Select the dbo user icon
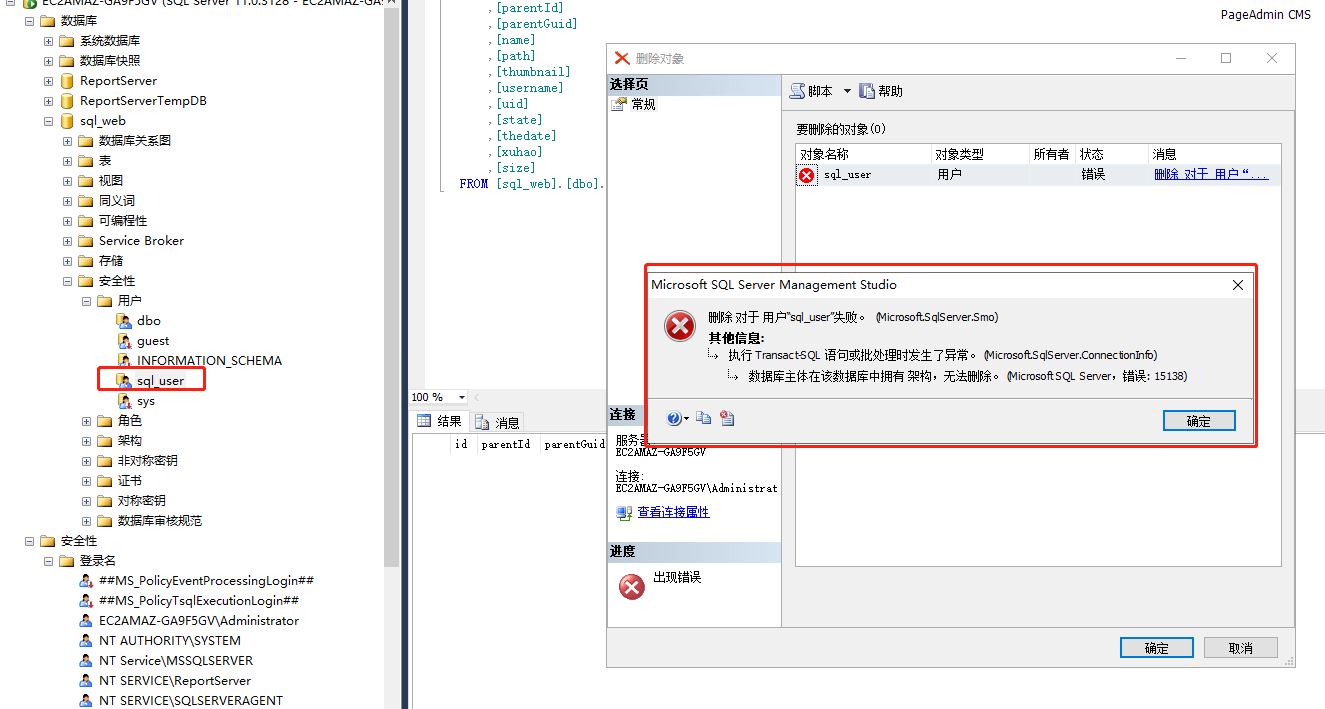1325x709 pixels. click(x=124, y=321)
